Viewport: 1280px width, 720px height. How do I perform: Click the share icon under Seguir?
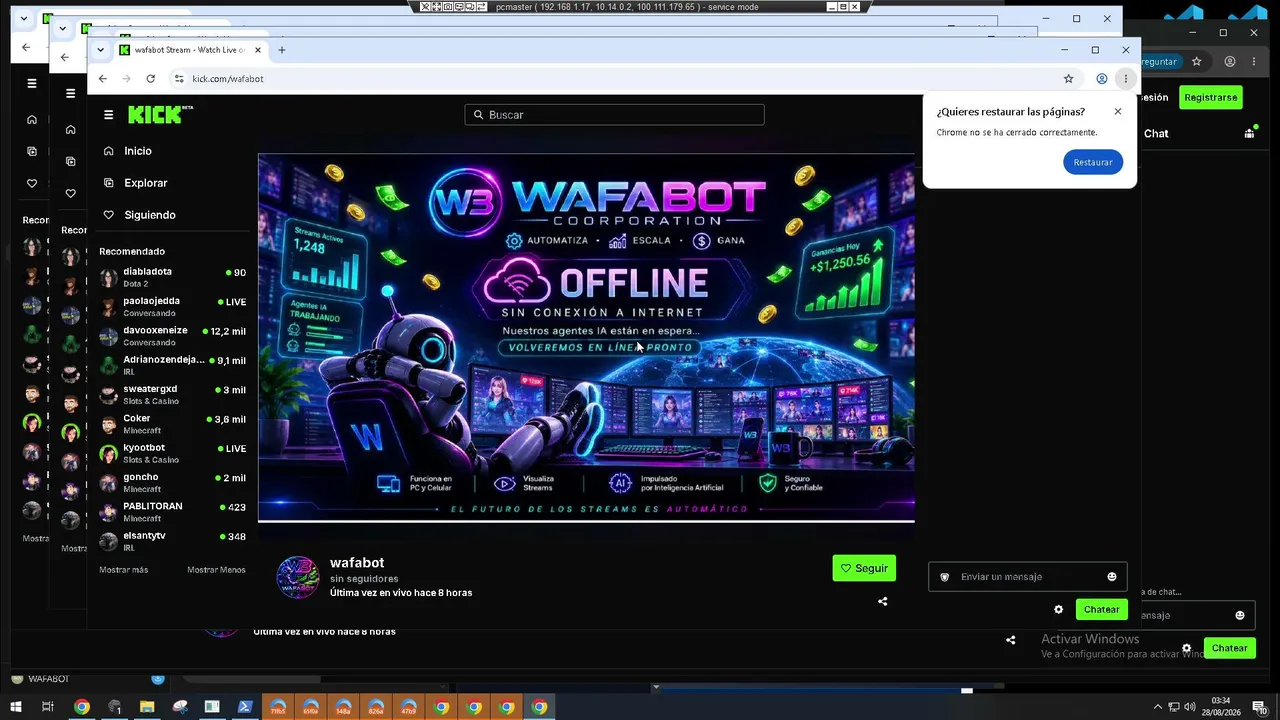click(883, 601)
